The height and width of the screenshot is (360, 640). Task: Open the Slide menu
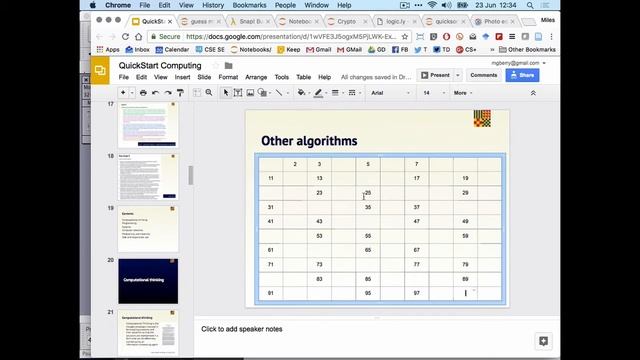pyautogui.click(x=204, y=77)
